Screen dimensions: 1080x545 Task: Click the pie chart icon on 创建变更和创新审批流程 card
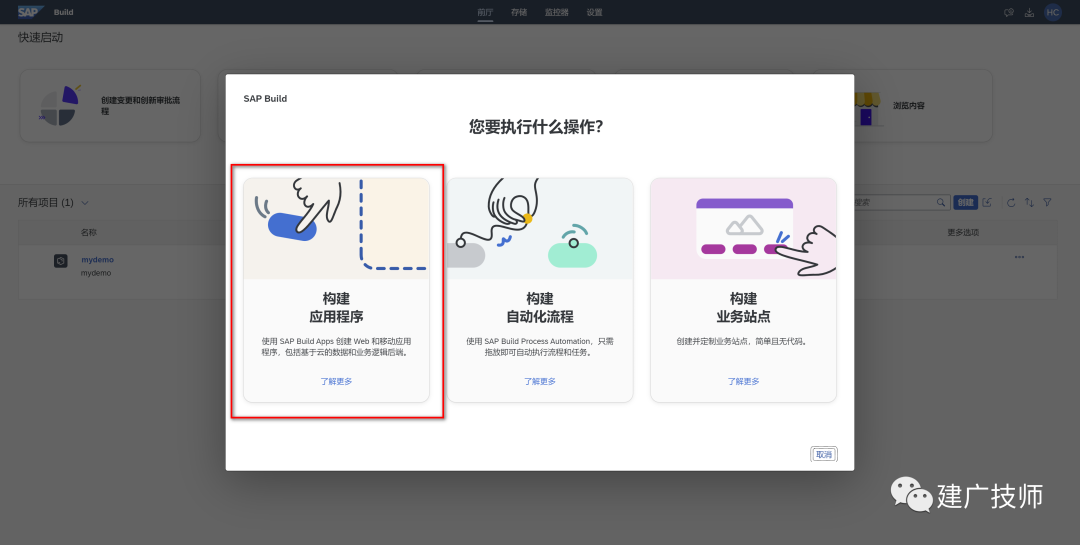(60, 105)
